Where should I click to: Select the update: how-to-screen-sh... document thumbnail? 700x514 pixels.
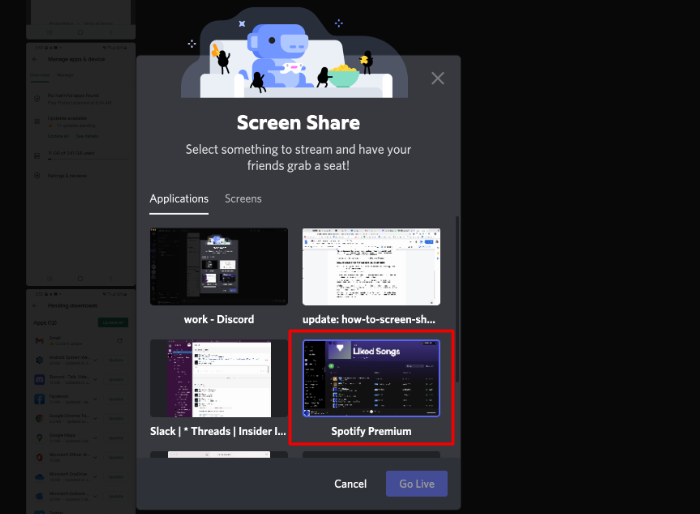tap(371, 267)
